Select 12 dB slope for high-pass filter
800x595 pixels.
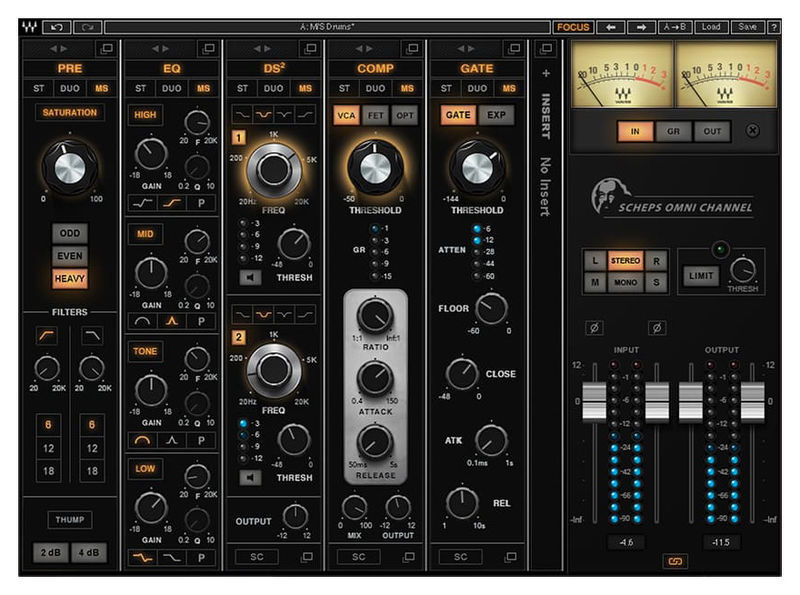pyautogui.click(x=48, y=448)
